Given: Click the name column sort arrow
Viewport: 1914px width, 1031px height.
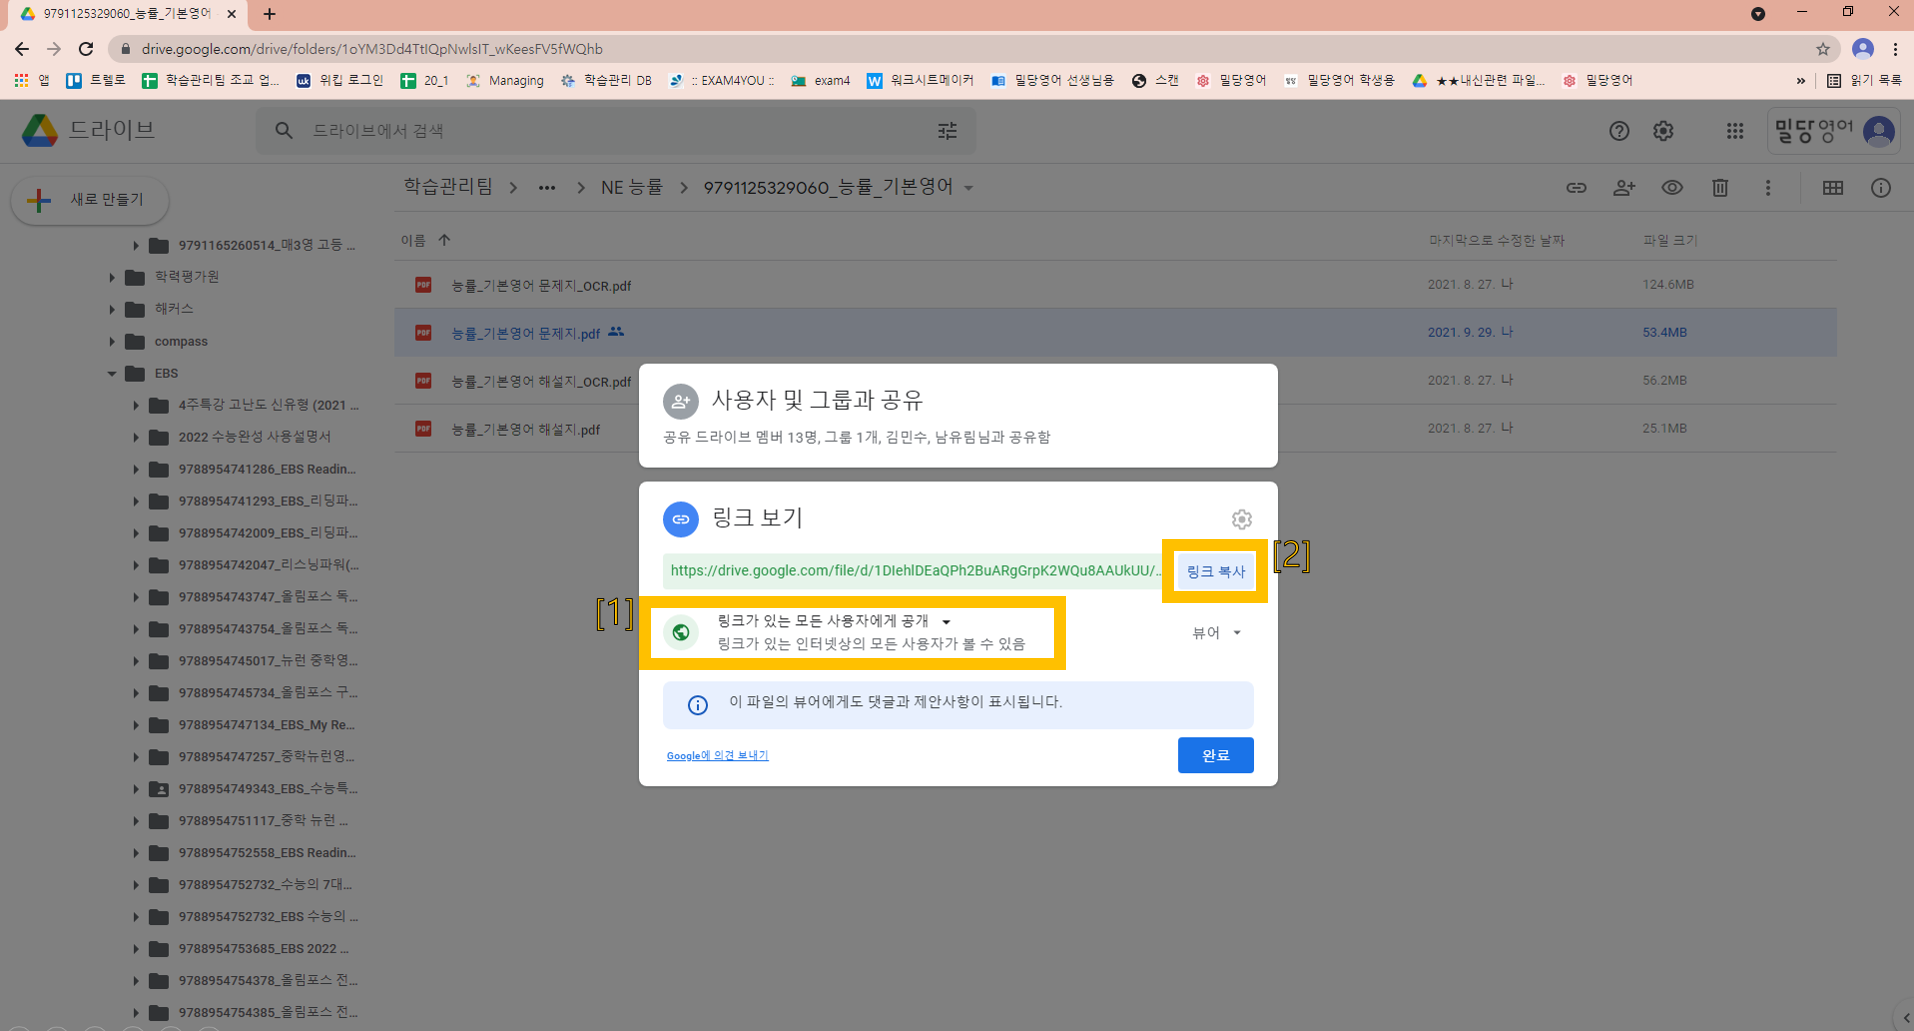Looking at the screenshot, I should pyautogui.click(x=445, y=240).
